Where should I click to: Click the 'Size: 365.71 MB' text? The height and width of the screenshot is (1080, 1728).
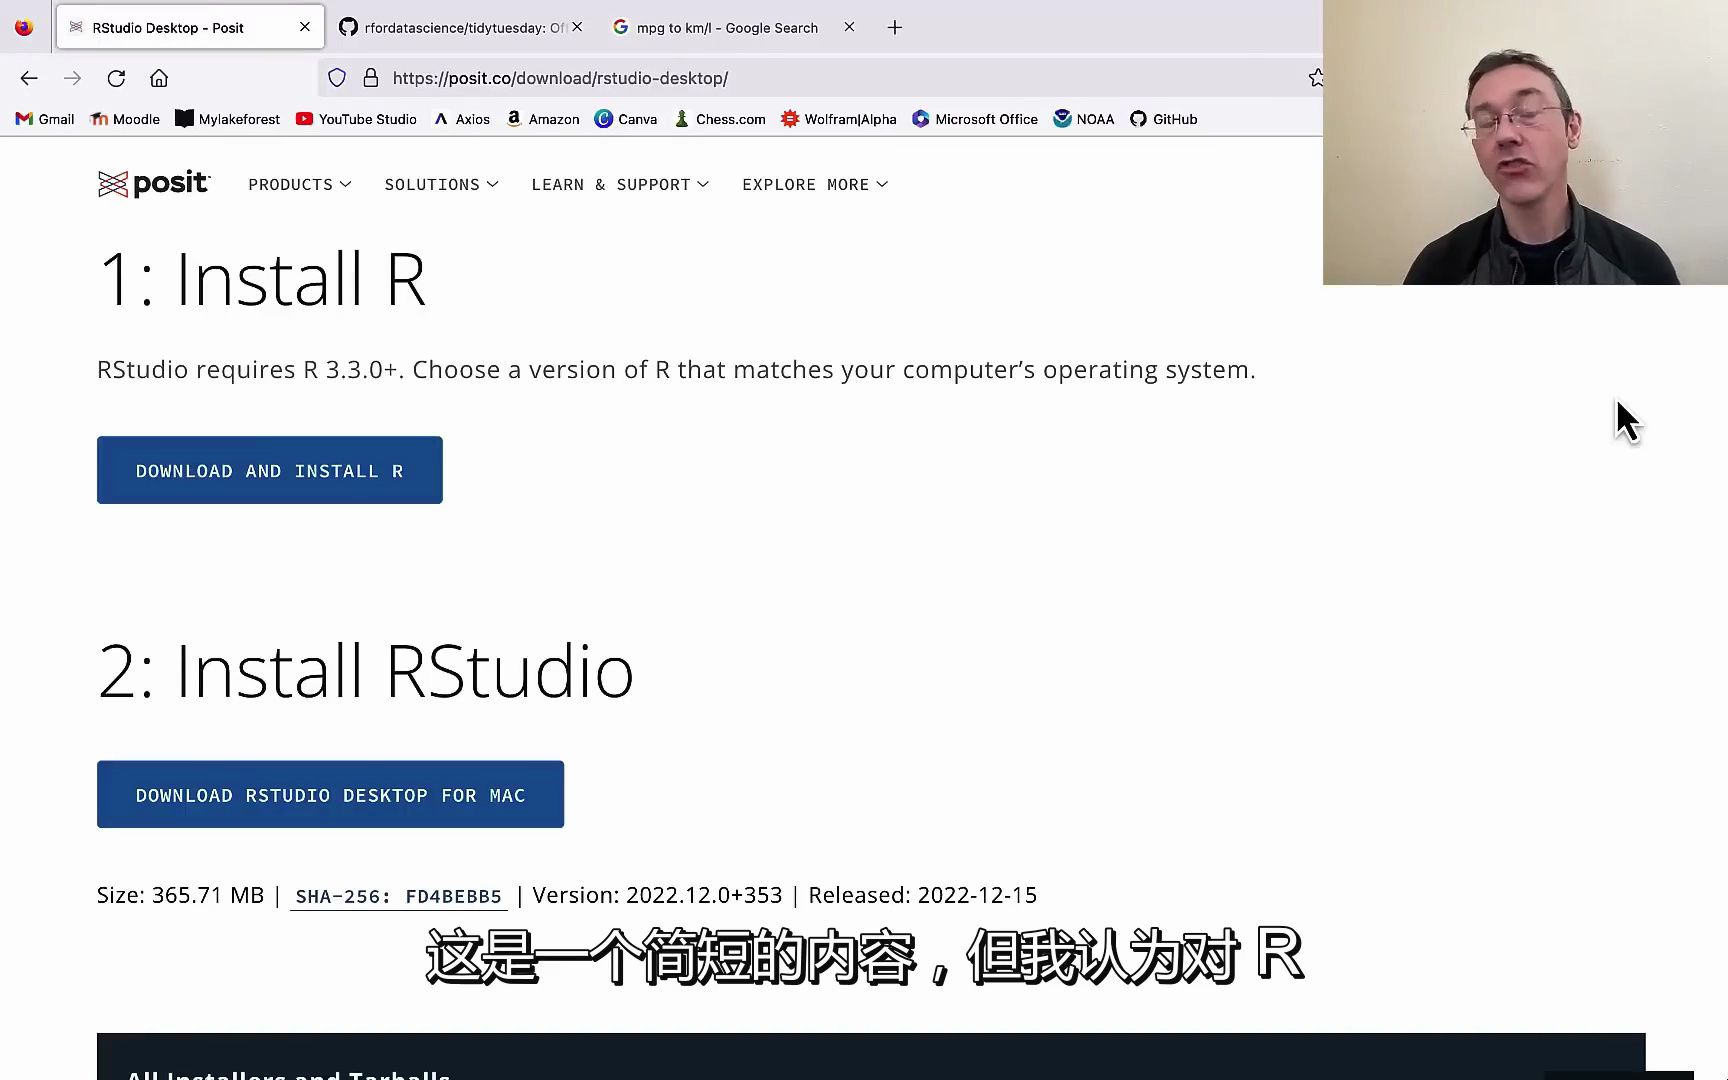(180, 895)
